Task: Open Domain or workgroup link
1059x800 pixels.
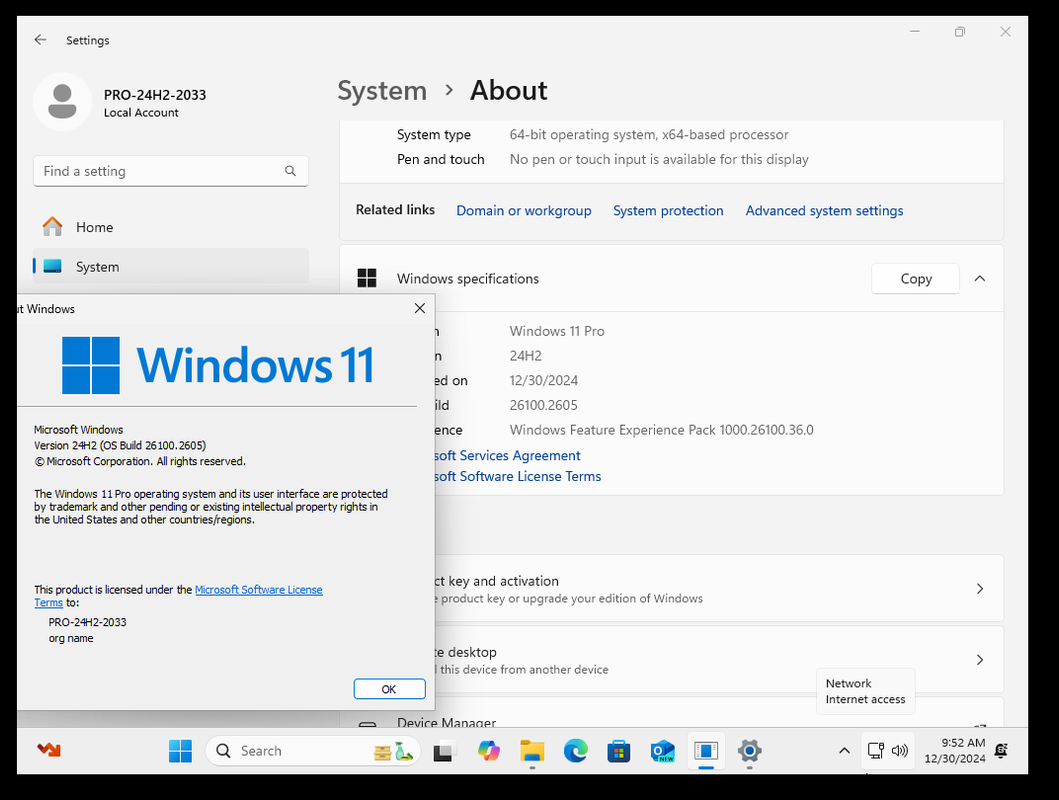Action: pos(523,211)
